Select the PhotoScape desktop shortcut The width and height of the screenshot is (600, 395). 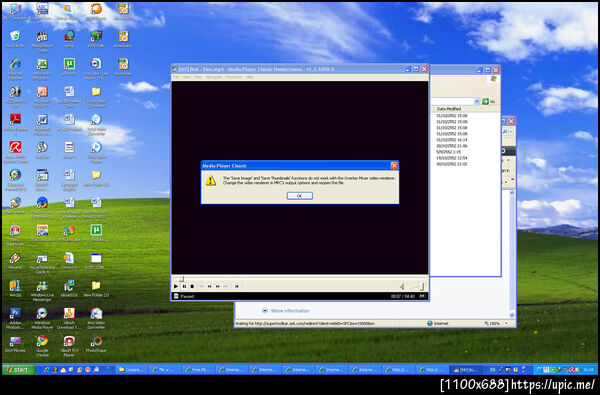(x=96, y=344)
